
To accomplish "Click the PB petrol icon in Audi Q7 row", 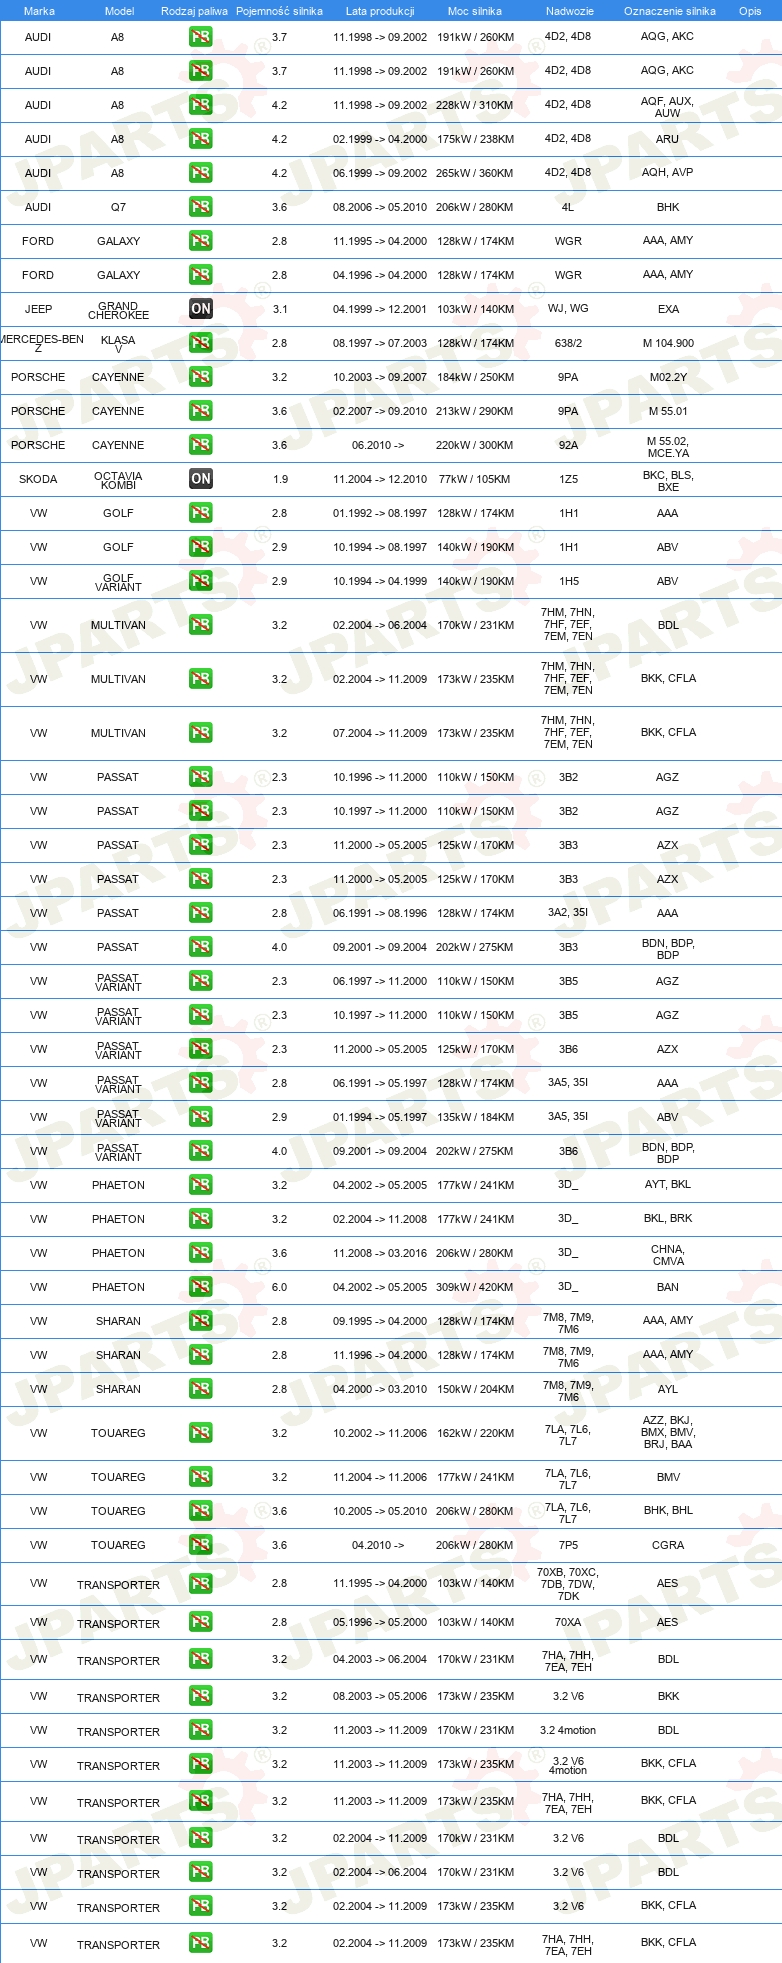I will 201,207.
